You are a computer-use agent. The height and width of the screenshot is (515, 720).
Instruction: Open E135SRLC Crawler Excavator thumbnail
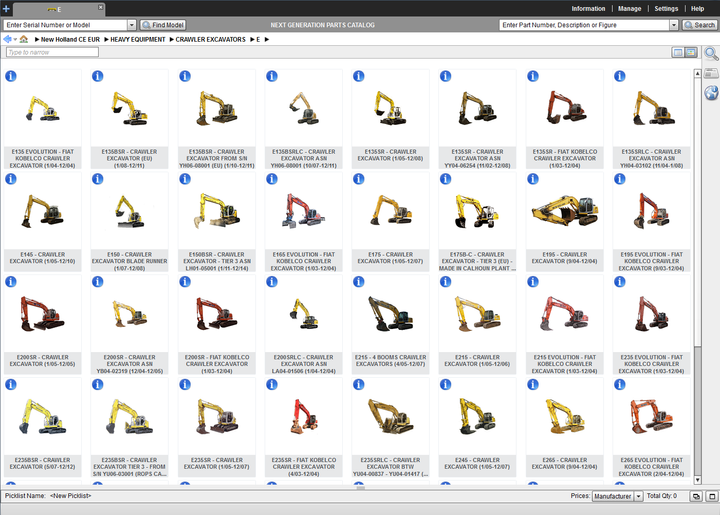(652, 108)
